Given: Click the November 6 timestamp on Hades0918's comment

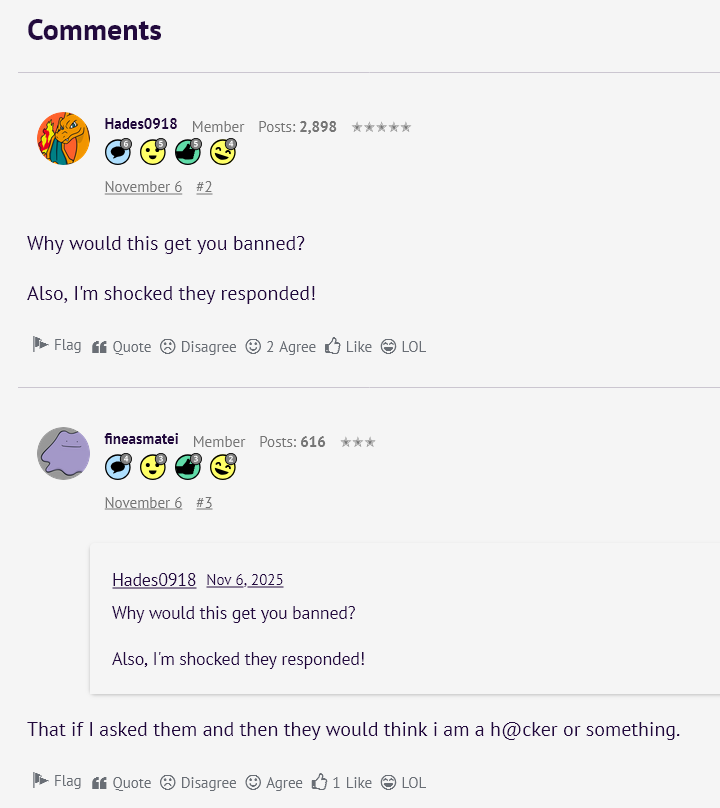Looking at the screenshot, I should click(143, 187).
